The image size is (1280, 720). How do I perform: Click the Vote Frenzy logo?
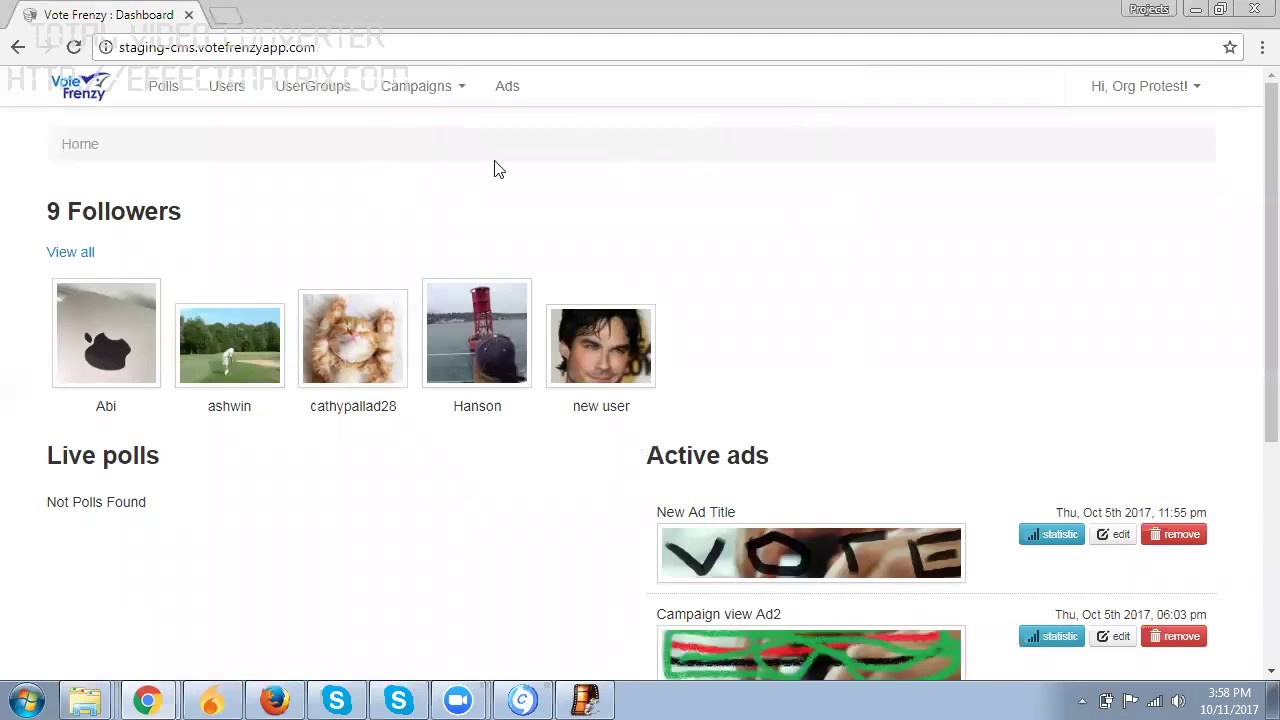coord(80,86)
